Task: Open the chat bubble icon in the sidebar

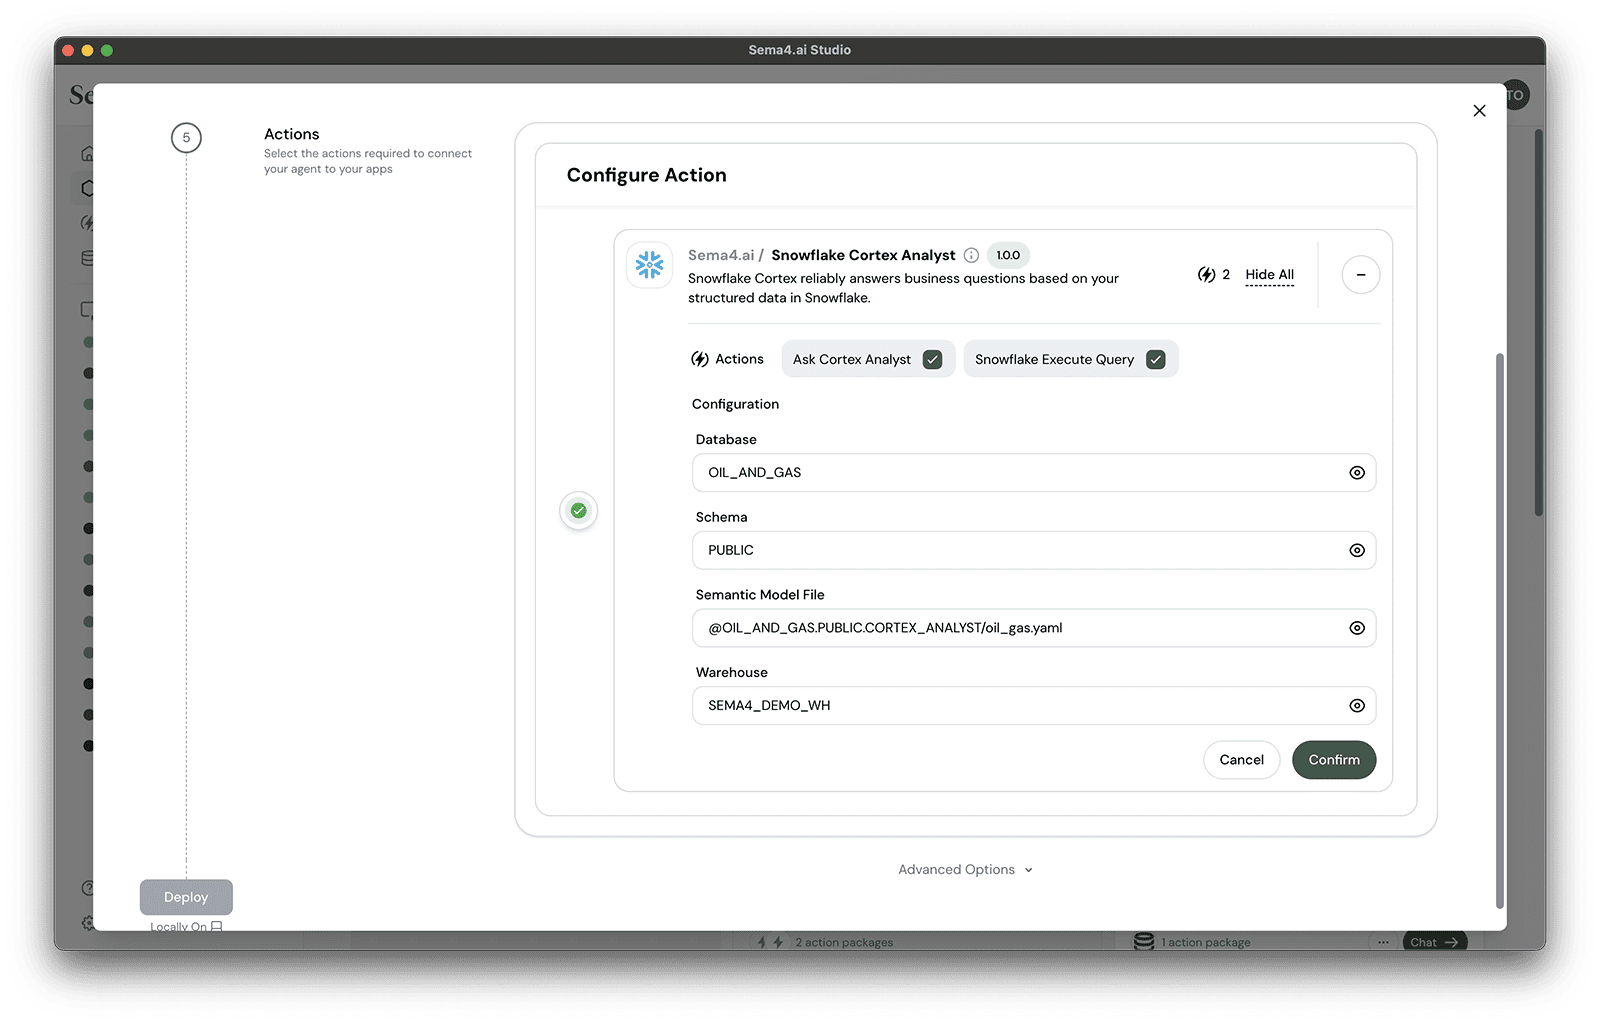Action: click(88, 310)
